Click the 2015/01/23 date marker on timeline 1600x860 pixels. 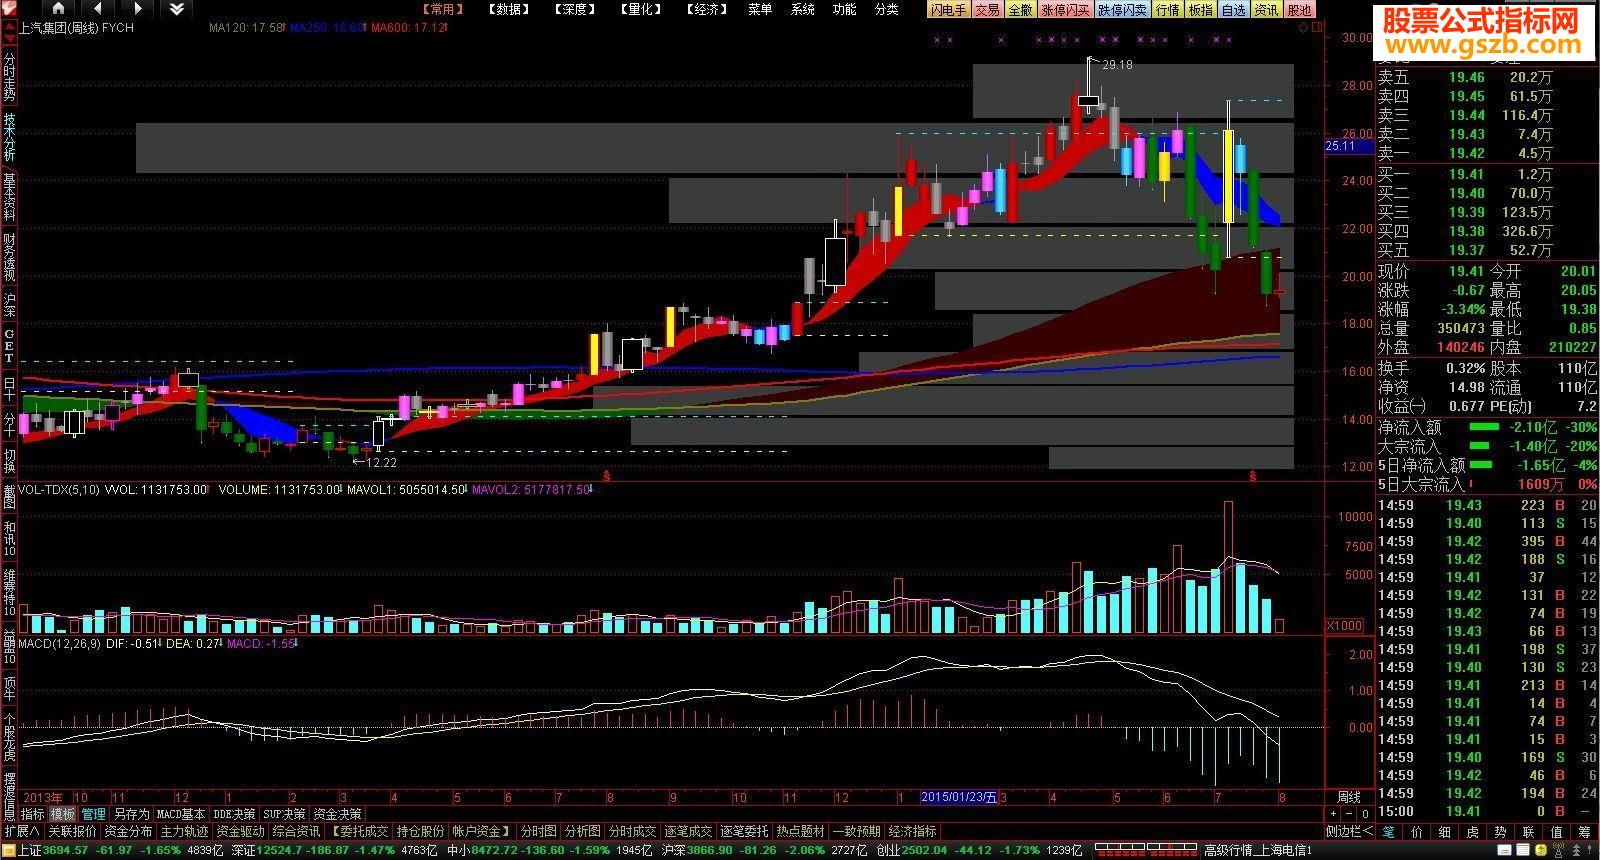tap(959, 797)
